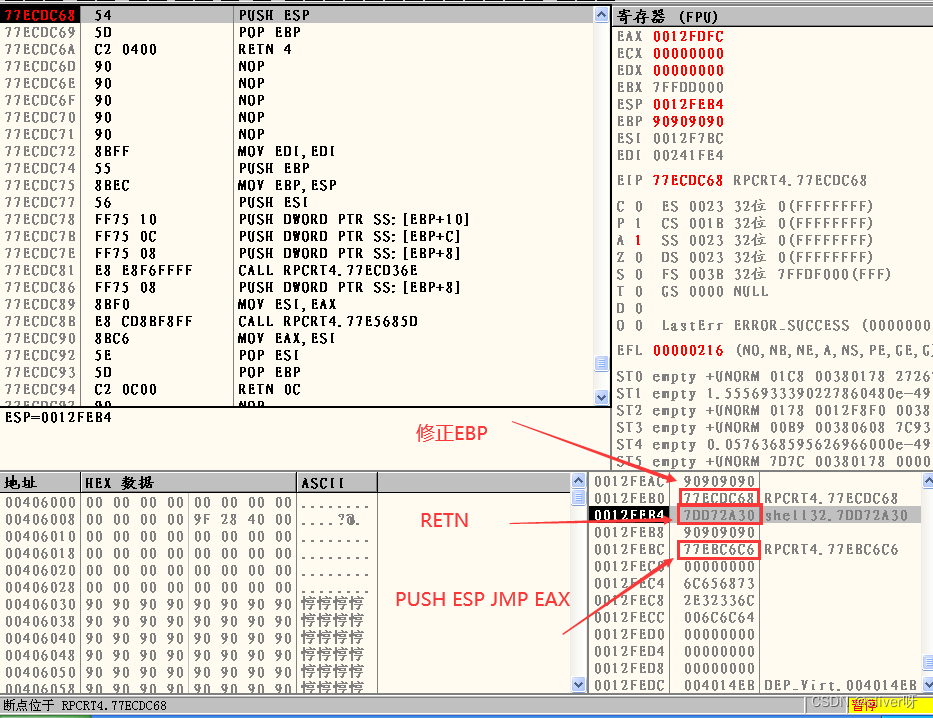This screenshot has height=718, width=933.
Task: Click the disassembly scrollbar up arrow
Action: [x=603, y=13]
